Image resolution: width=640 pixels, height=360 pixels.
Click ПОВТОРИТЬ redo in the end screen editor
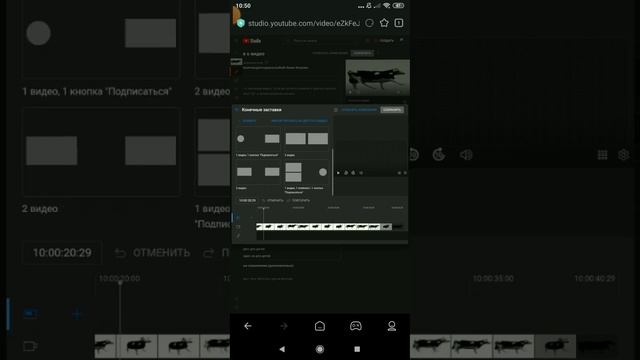click(x=298, y=200)
